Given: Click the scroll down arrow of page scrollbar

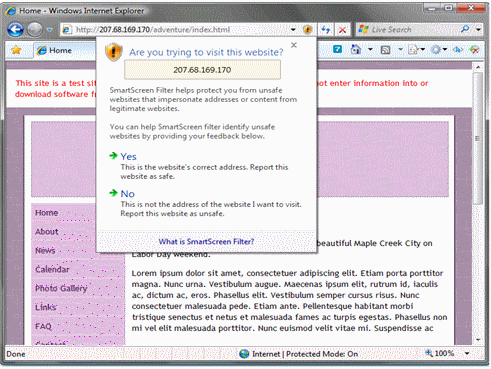Looking at the screenshot, I should click(478, 340).
